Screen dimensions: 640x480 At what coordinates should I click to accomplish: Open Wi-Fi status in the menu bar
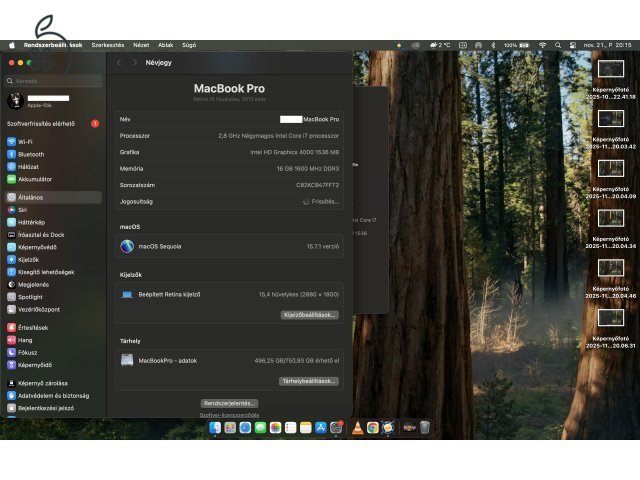click(x=542, y=45)
